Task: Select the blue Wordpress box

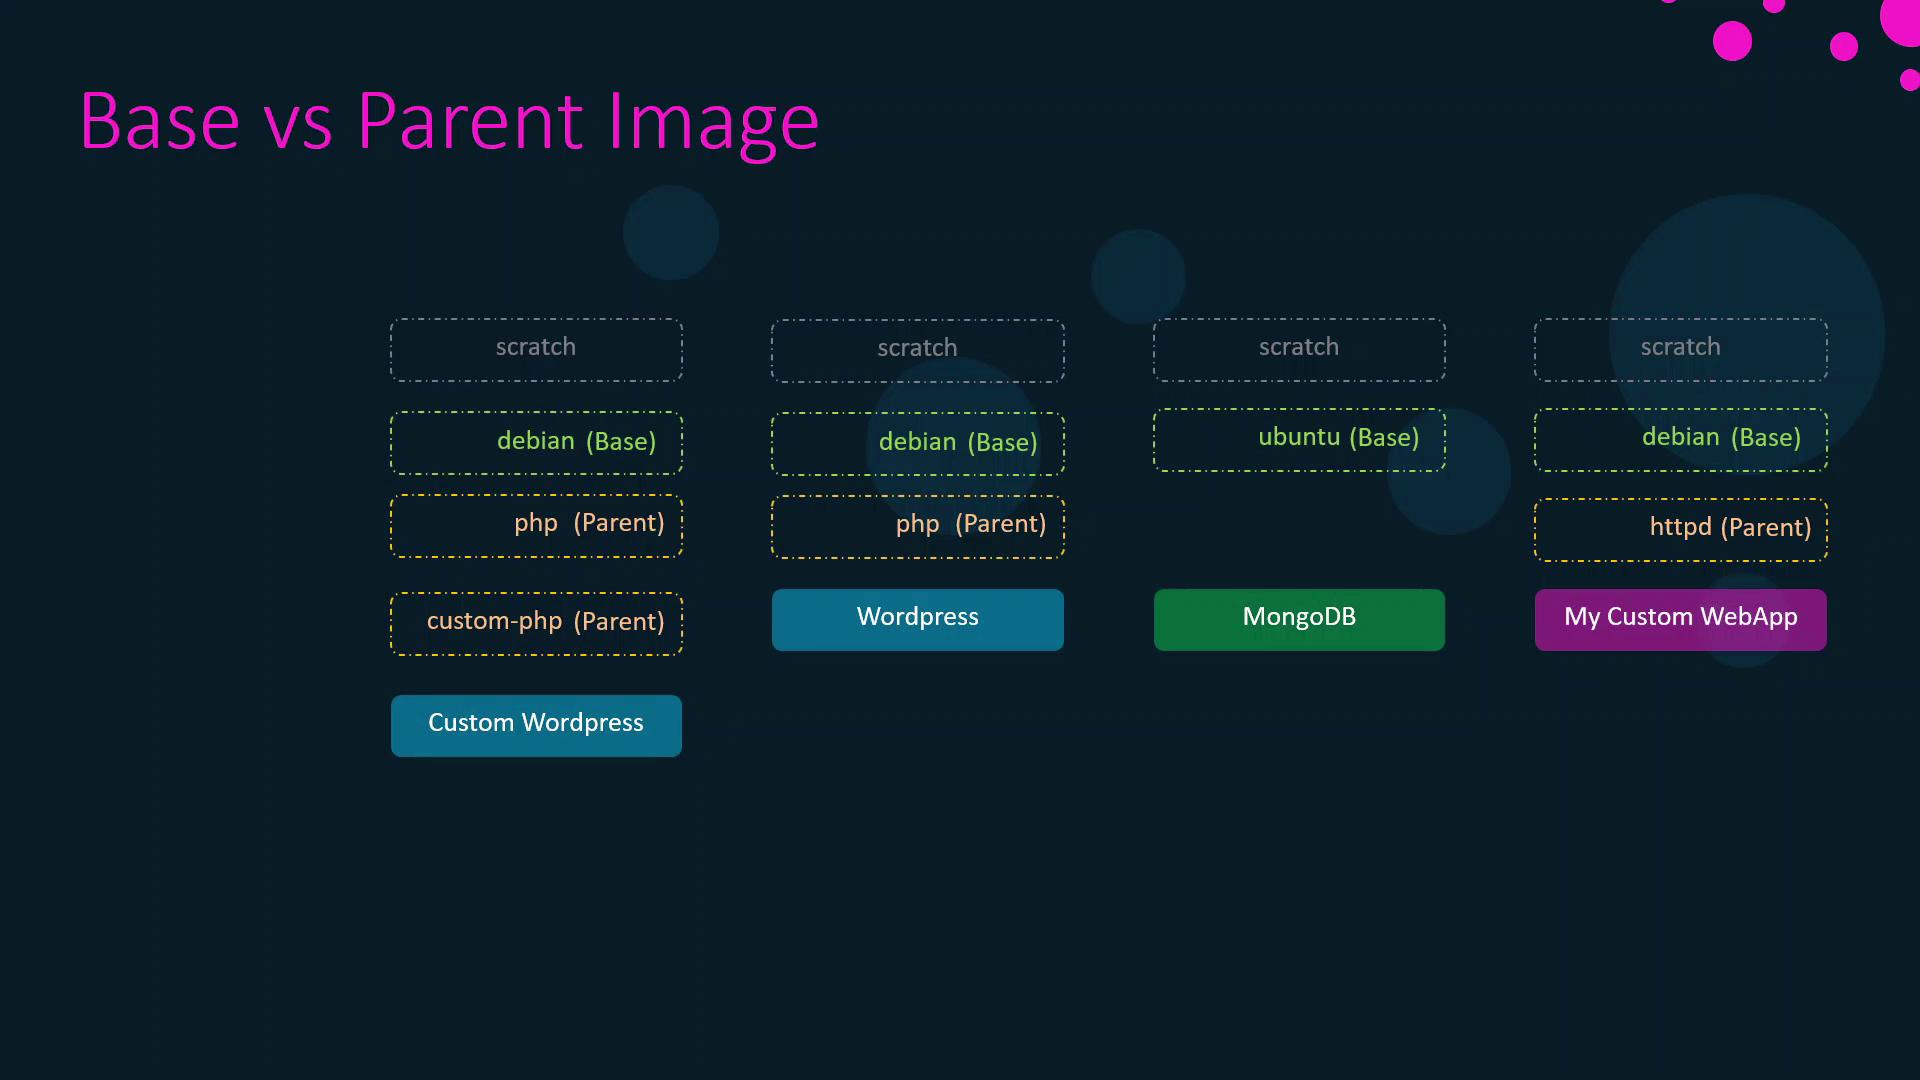Action: click(917, 619)
